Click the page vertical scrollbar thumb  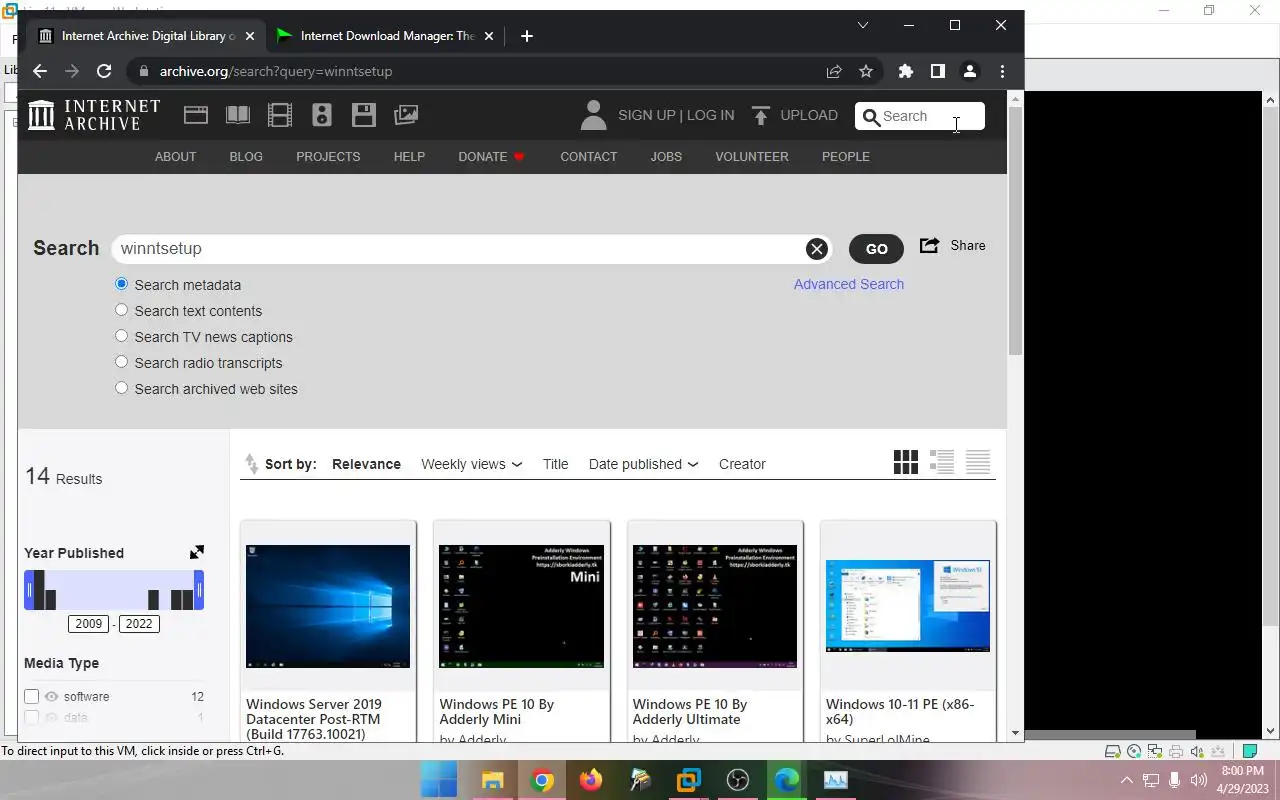point(1015,230)
